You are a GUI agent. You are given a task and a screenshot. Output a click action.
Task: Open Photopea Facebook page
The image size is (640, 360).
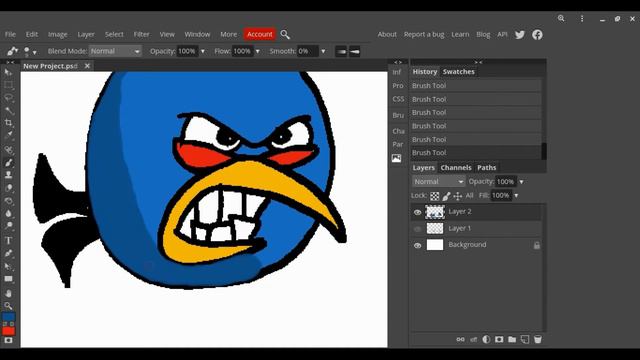[x=537, y=35]
